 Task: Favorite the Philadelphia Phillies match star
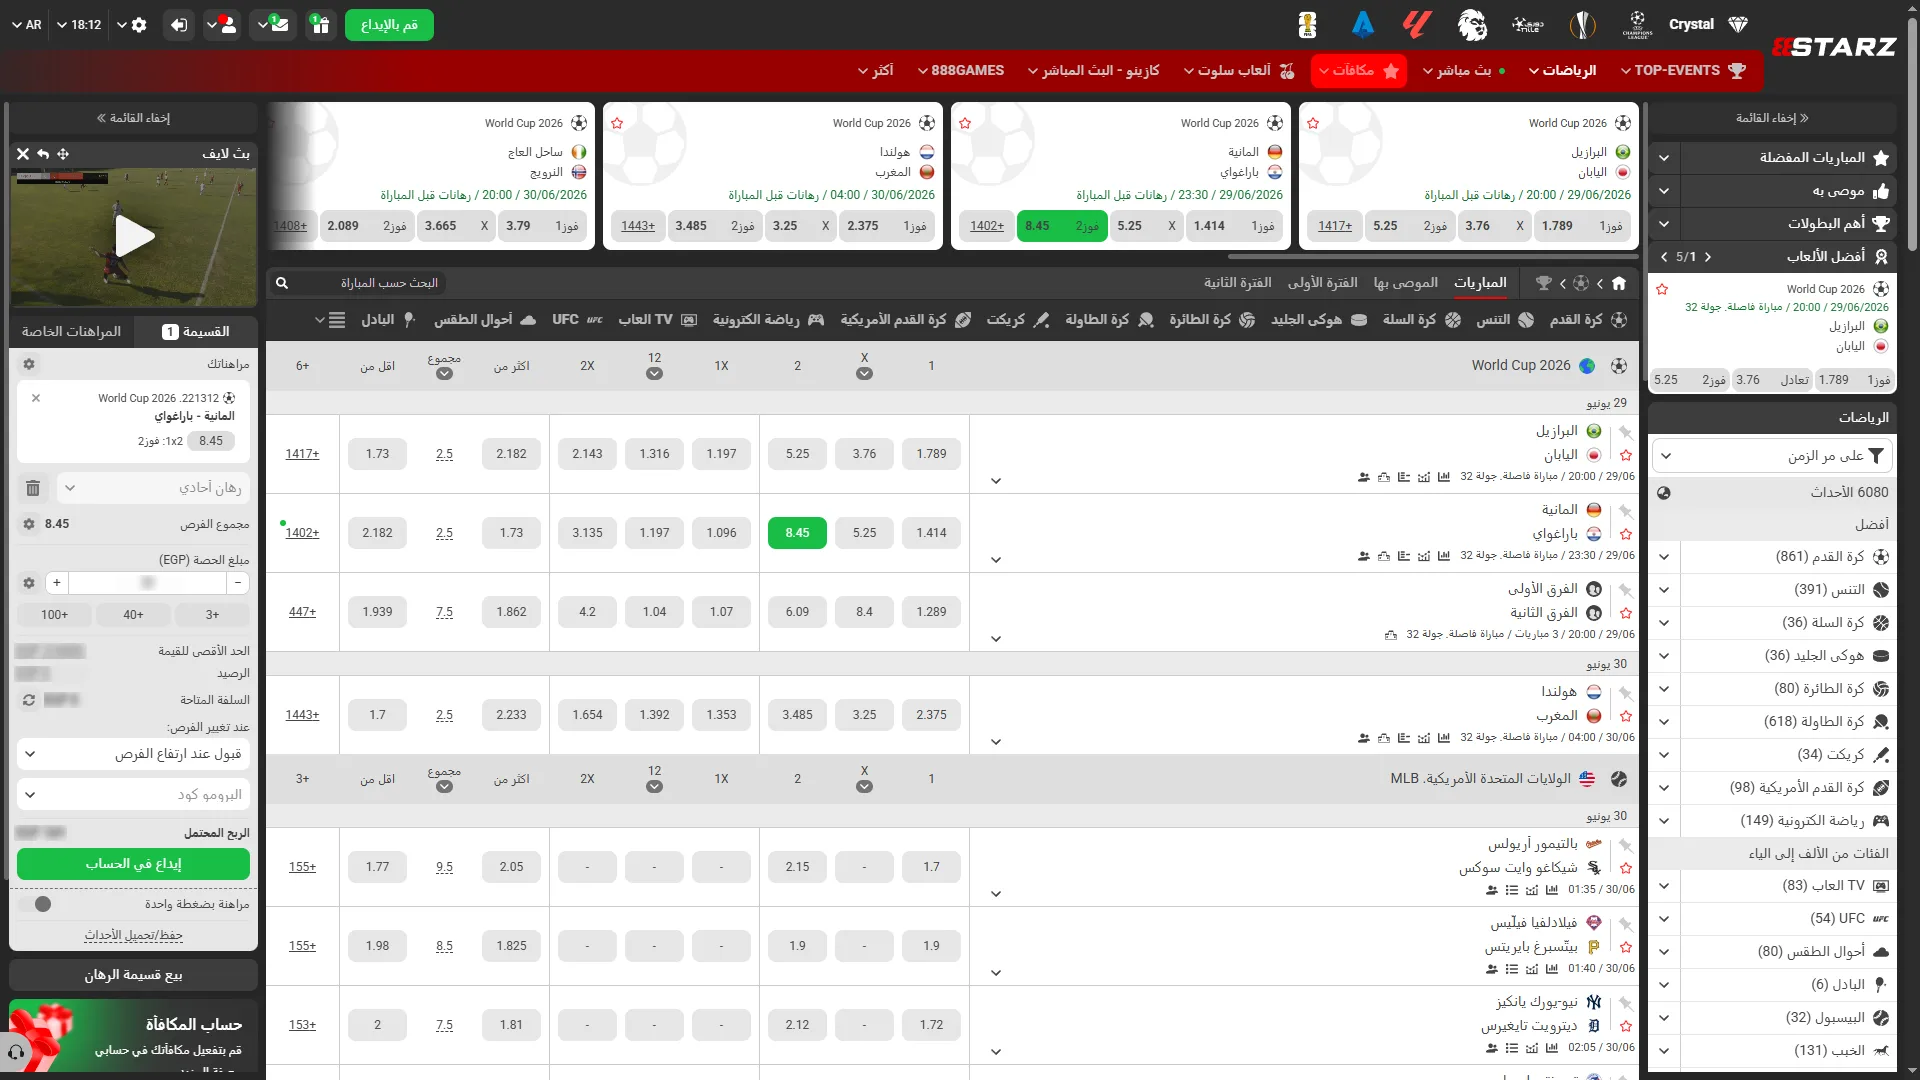(1626, 947)
